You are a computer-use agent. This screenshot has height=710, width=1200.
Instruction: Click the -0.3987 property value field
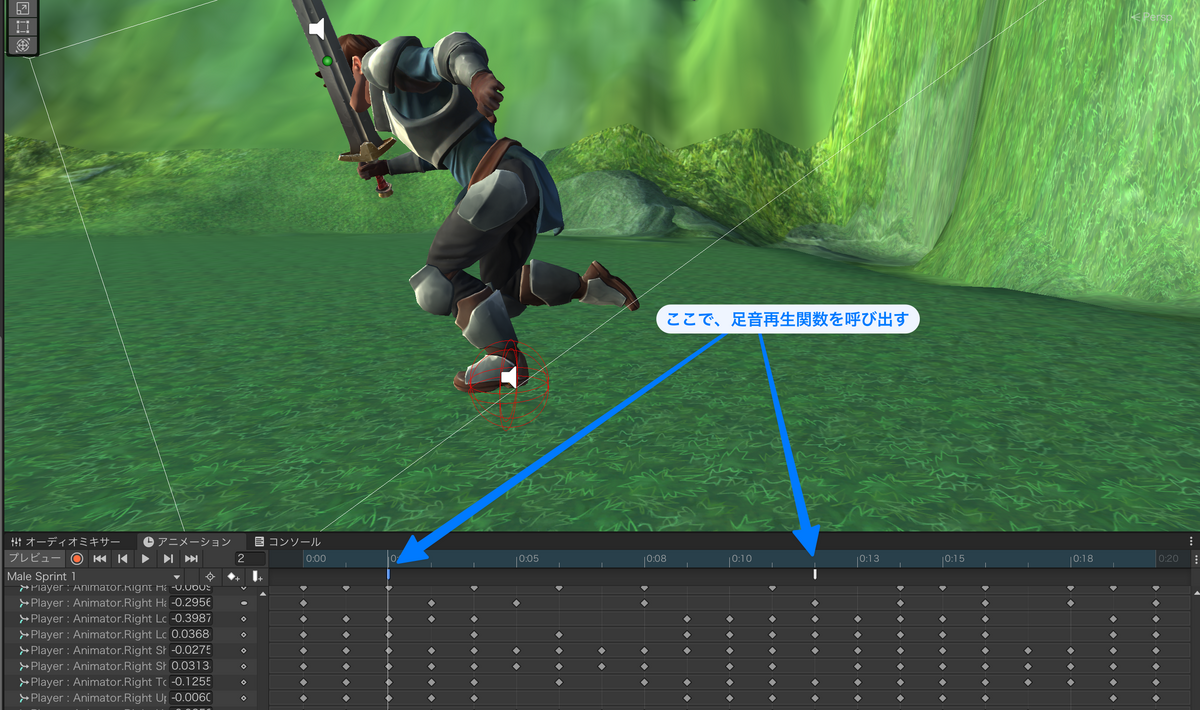(x=190, y=619)
